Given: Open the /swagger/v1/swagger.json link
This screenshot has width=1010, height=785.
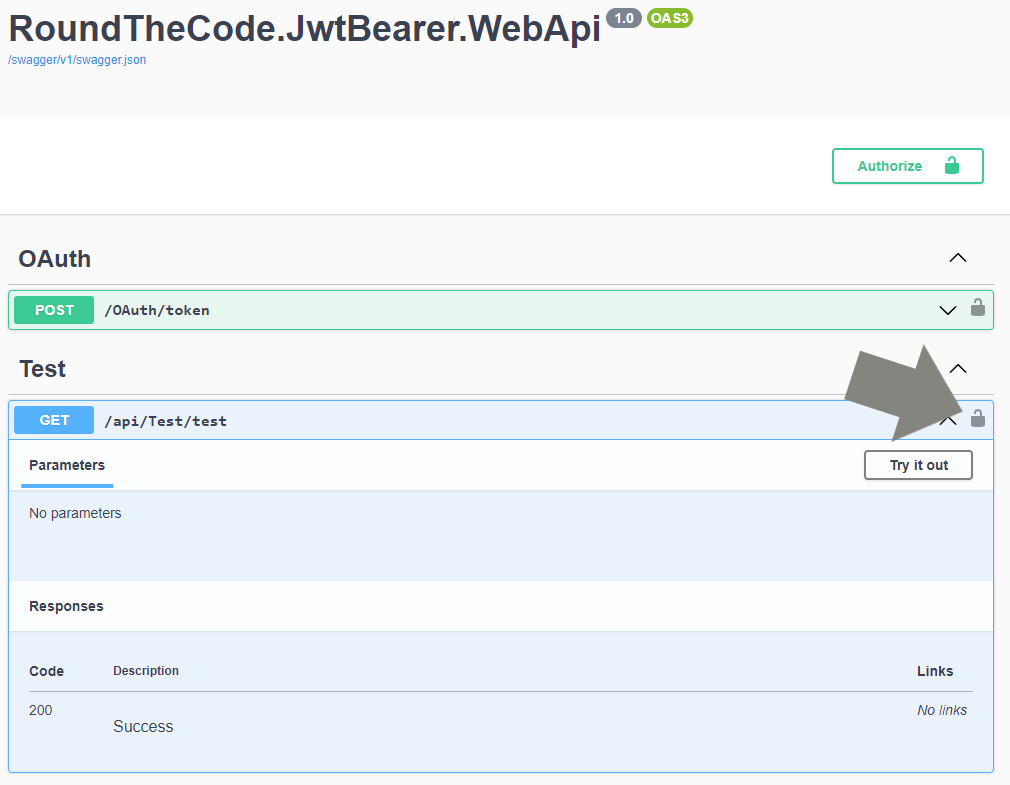Looking at the screenshot, I should [x=77, y=60].
